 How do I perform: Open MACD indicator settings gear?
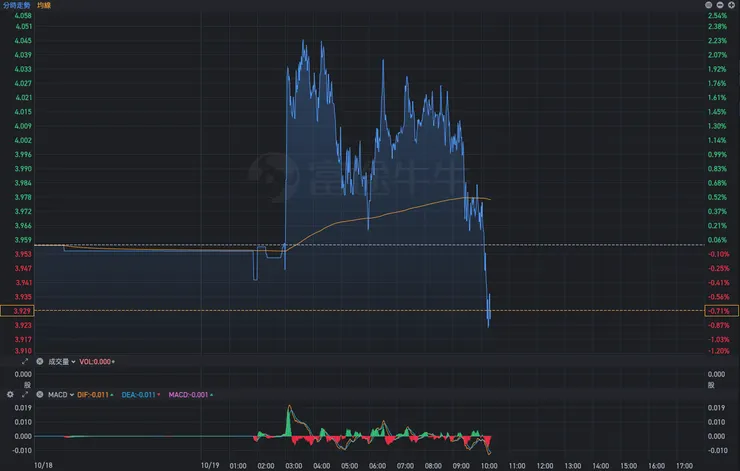point(10,395)
